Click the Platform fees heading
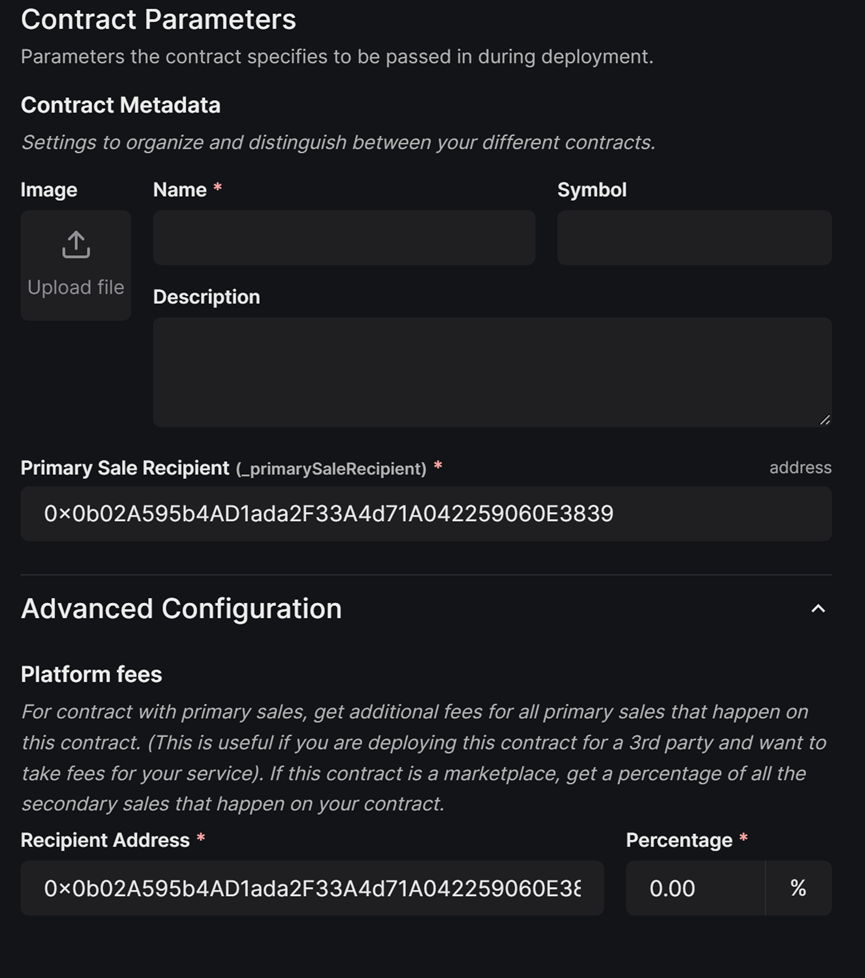 point(91,675)
